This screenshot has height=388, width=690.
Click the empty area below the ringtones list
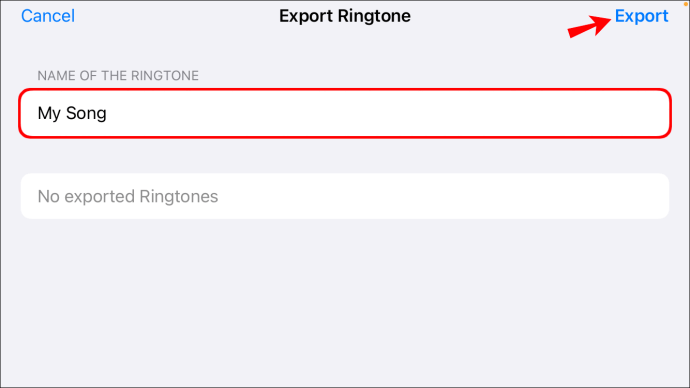[345, 304]
